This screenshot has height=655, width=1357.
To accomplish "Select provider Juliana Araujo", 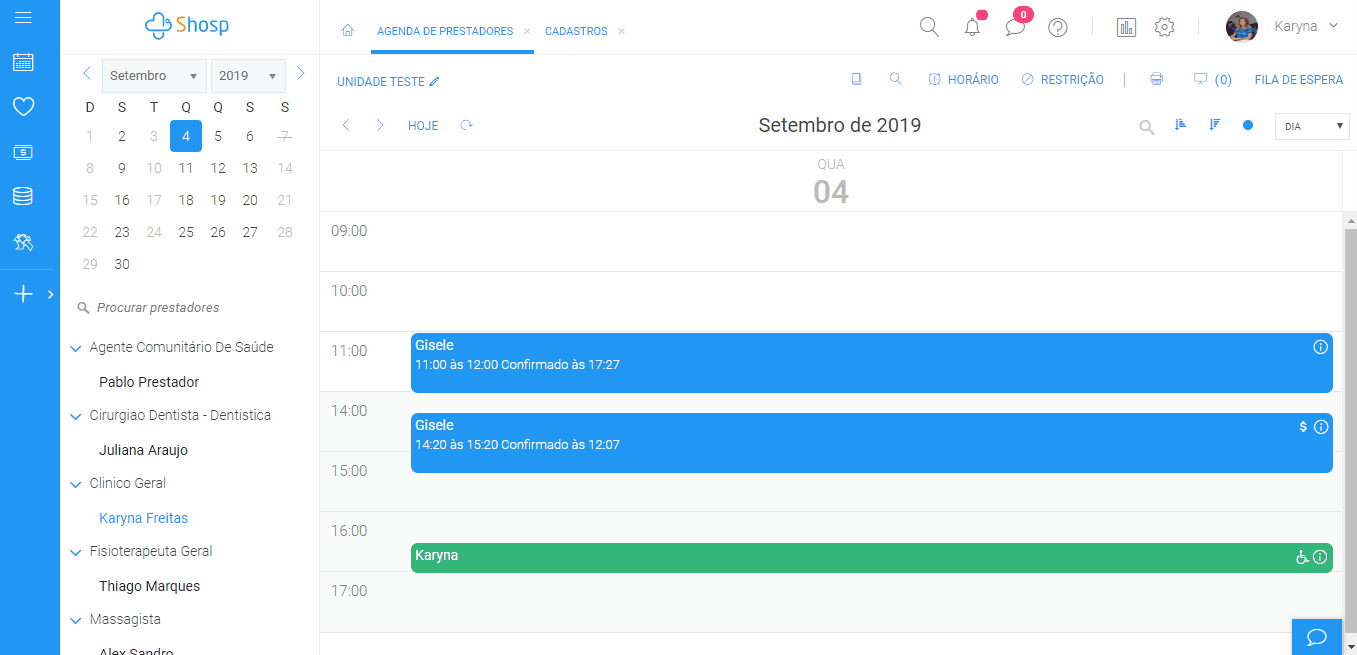I will 144,450.
